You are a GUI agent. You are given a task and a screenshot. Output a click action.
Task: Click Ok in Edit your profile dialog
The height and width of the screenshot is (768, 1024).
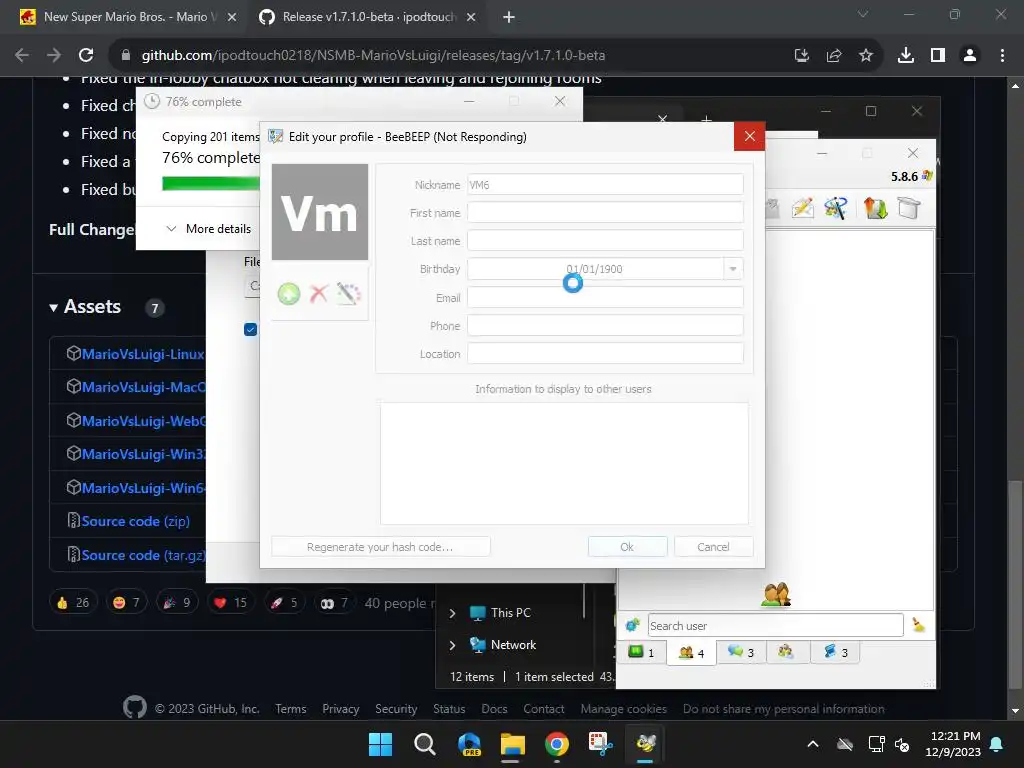click(x=627, y=547)
